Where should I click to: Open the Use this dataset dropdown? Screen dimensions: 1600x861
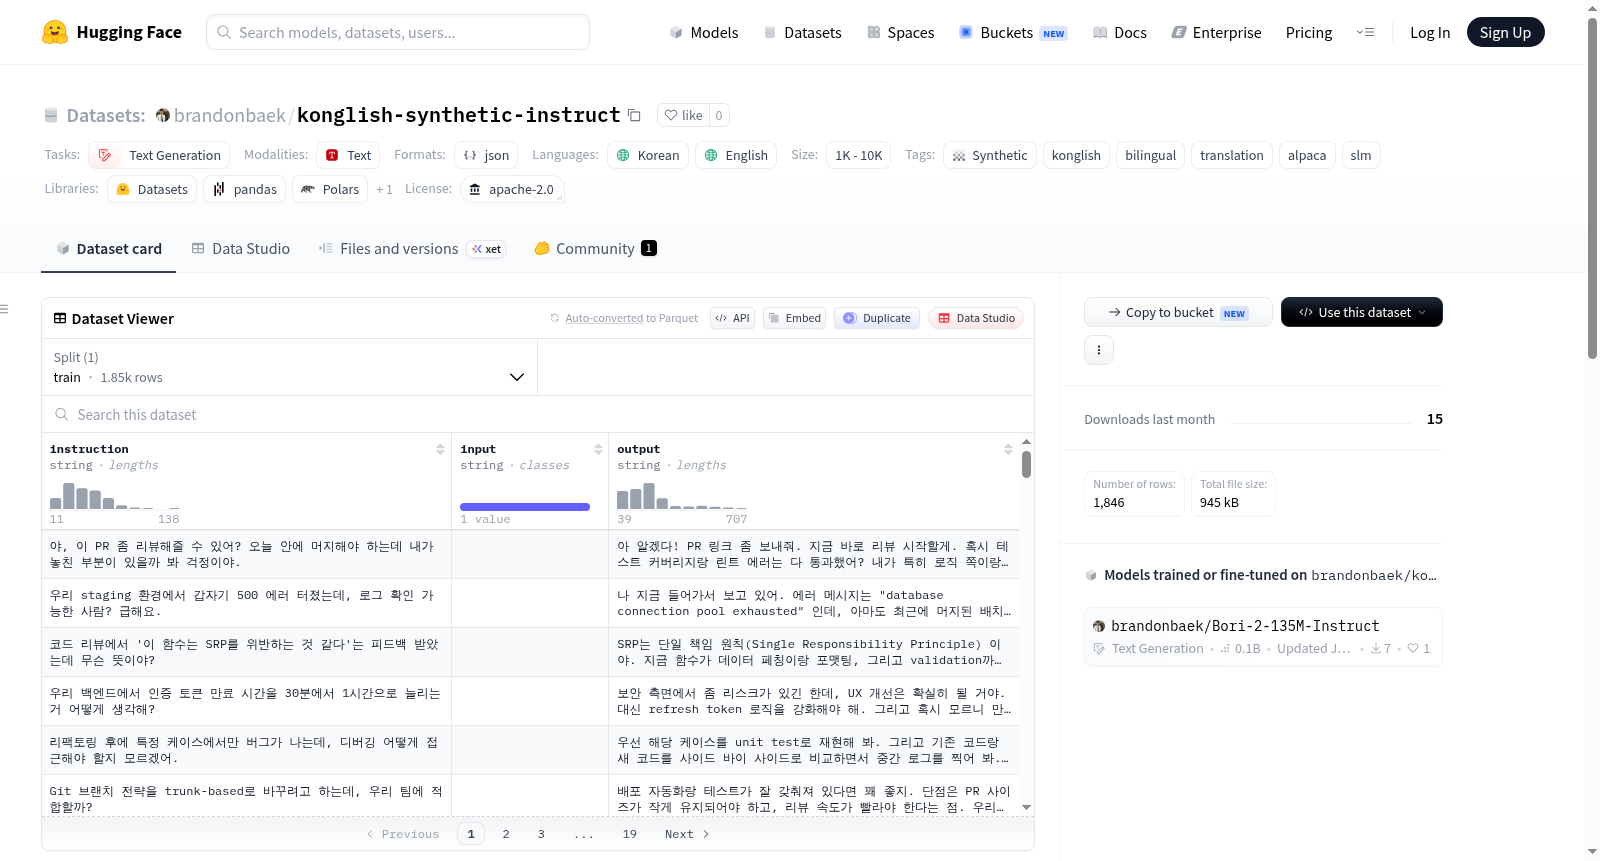pos(1362,312)
